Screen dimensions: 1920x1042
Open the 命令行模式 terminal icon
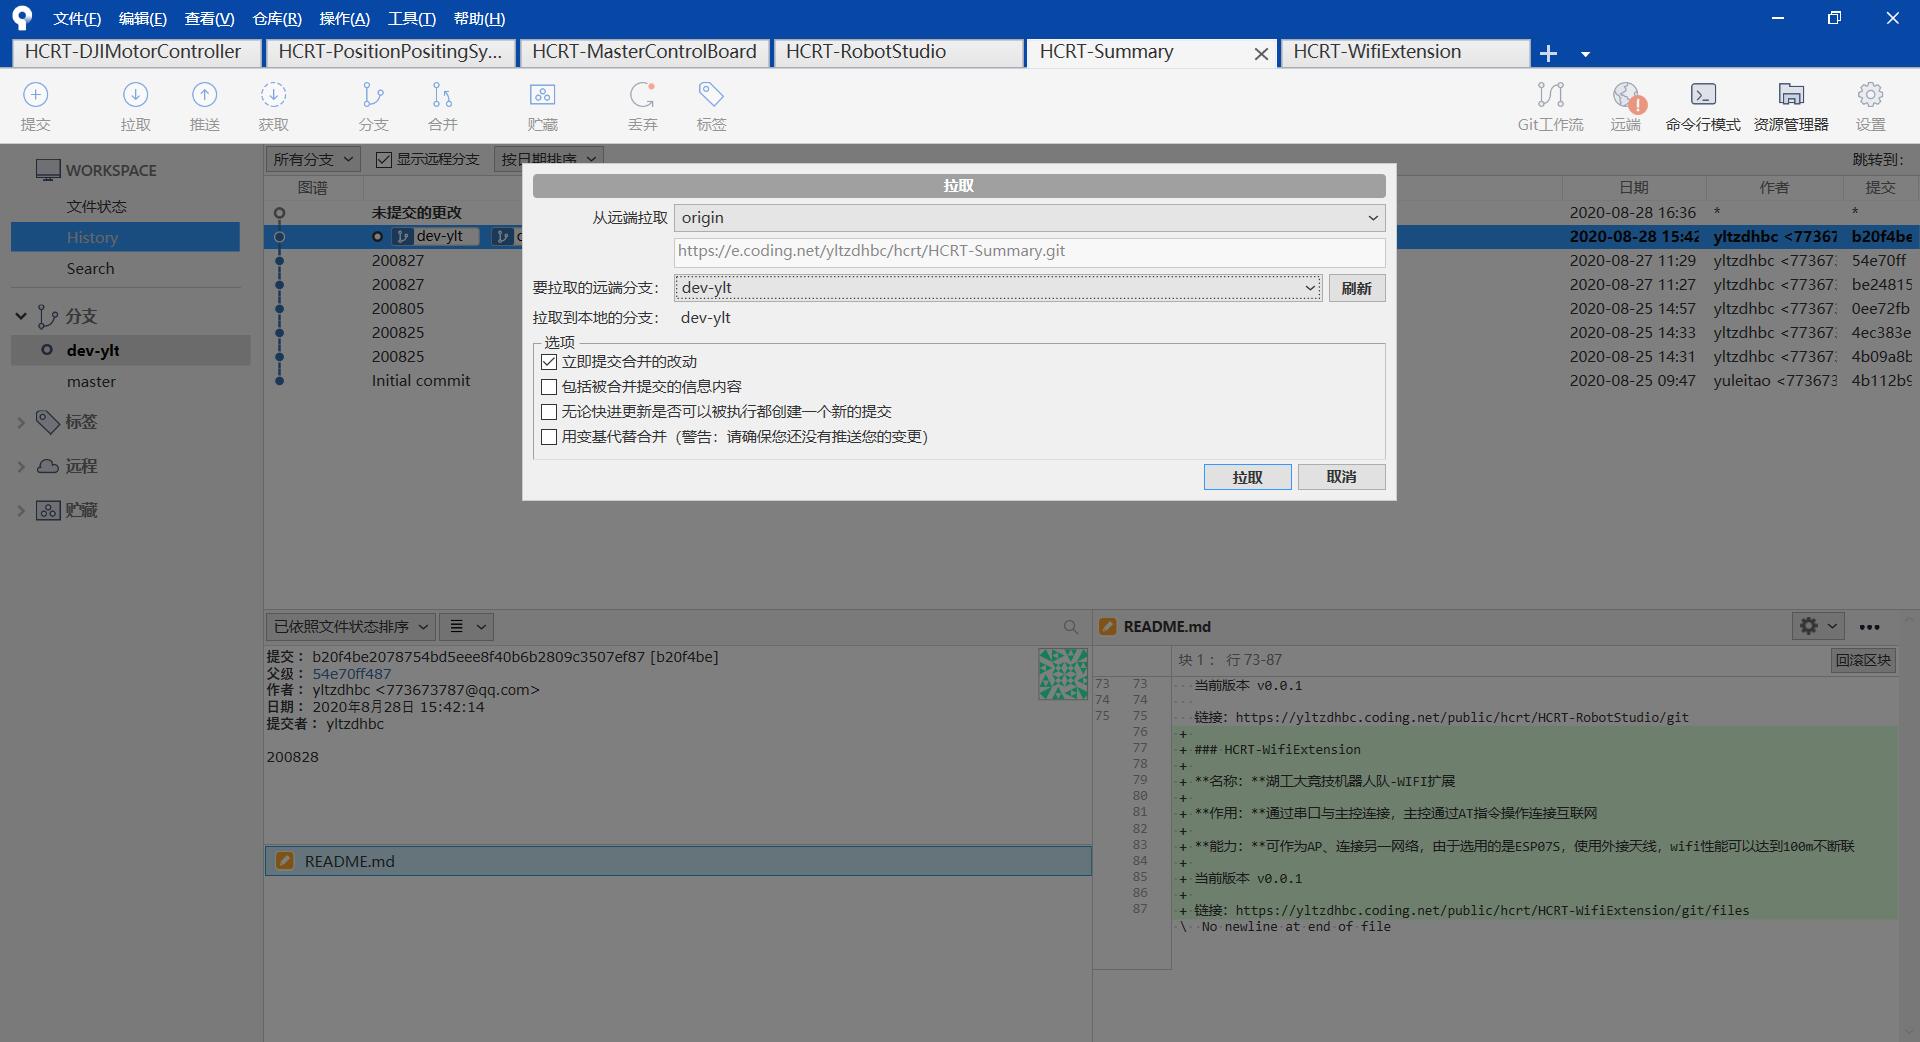tap(1703, 95)
